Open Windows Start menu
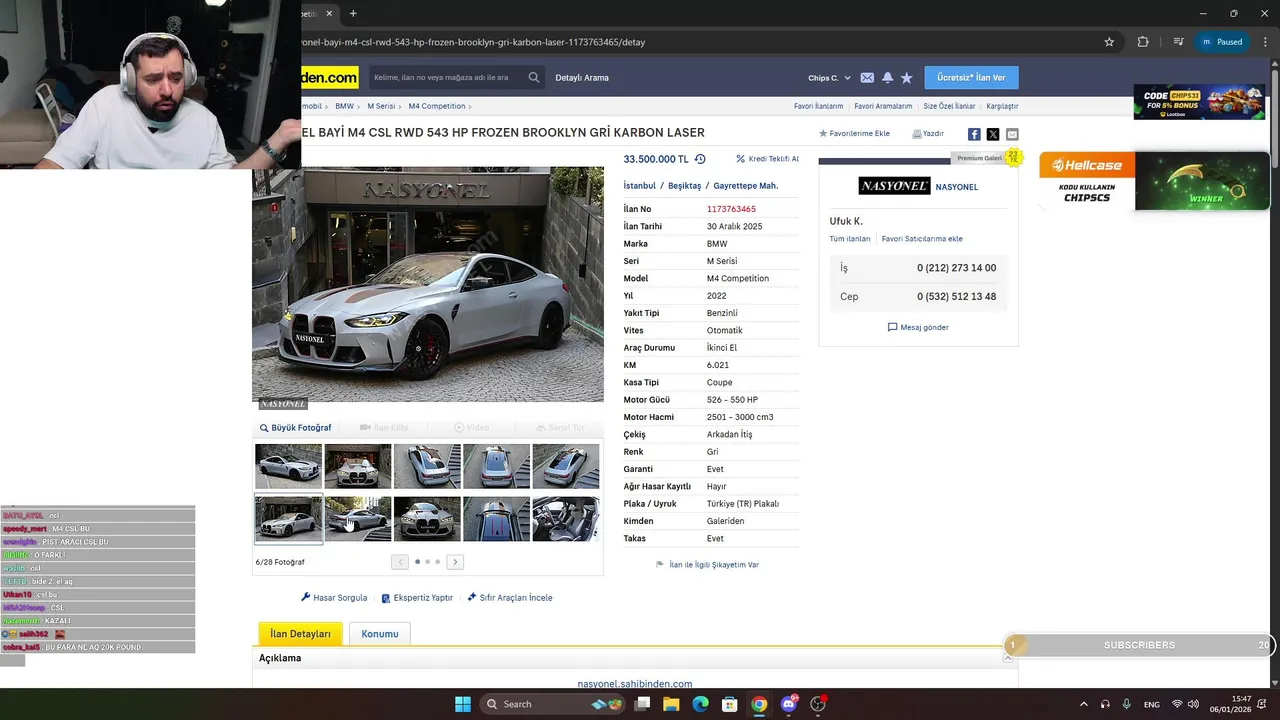Screen dimensions: 1280x720 click(463, 704)
